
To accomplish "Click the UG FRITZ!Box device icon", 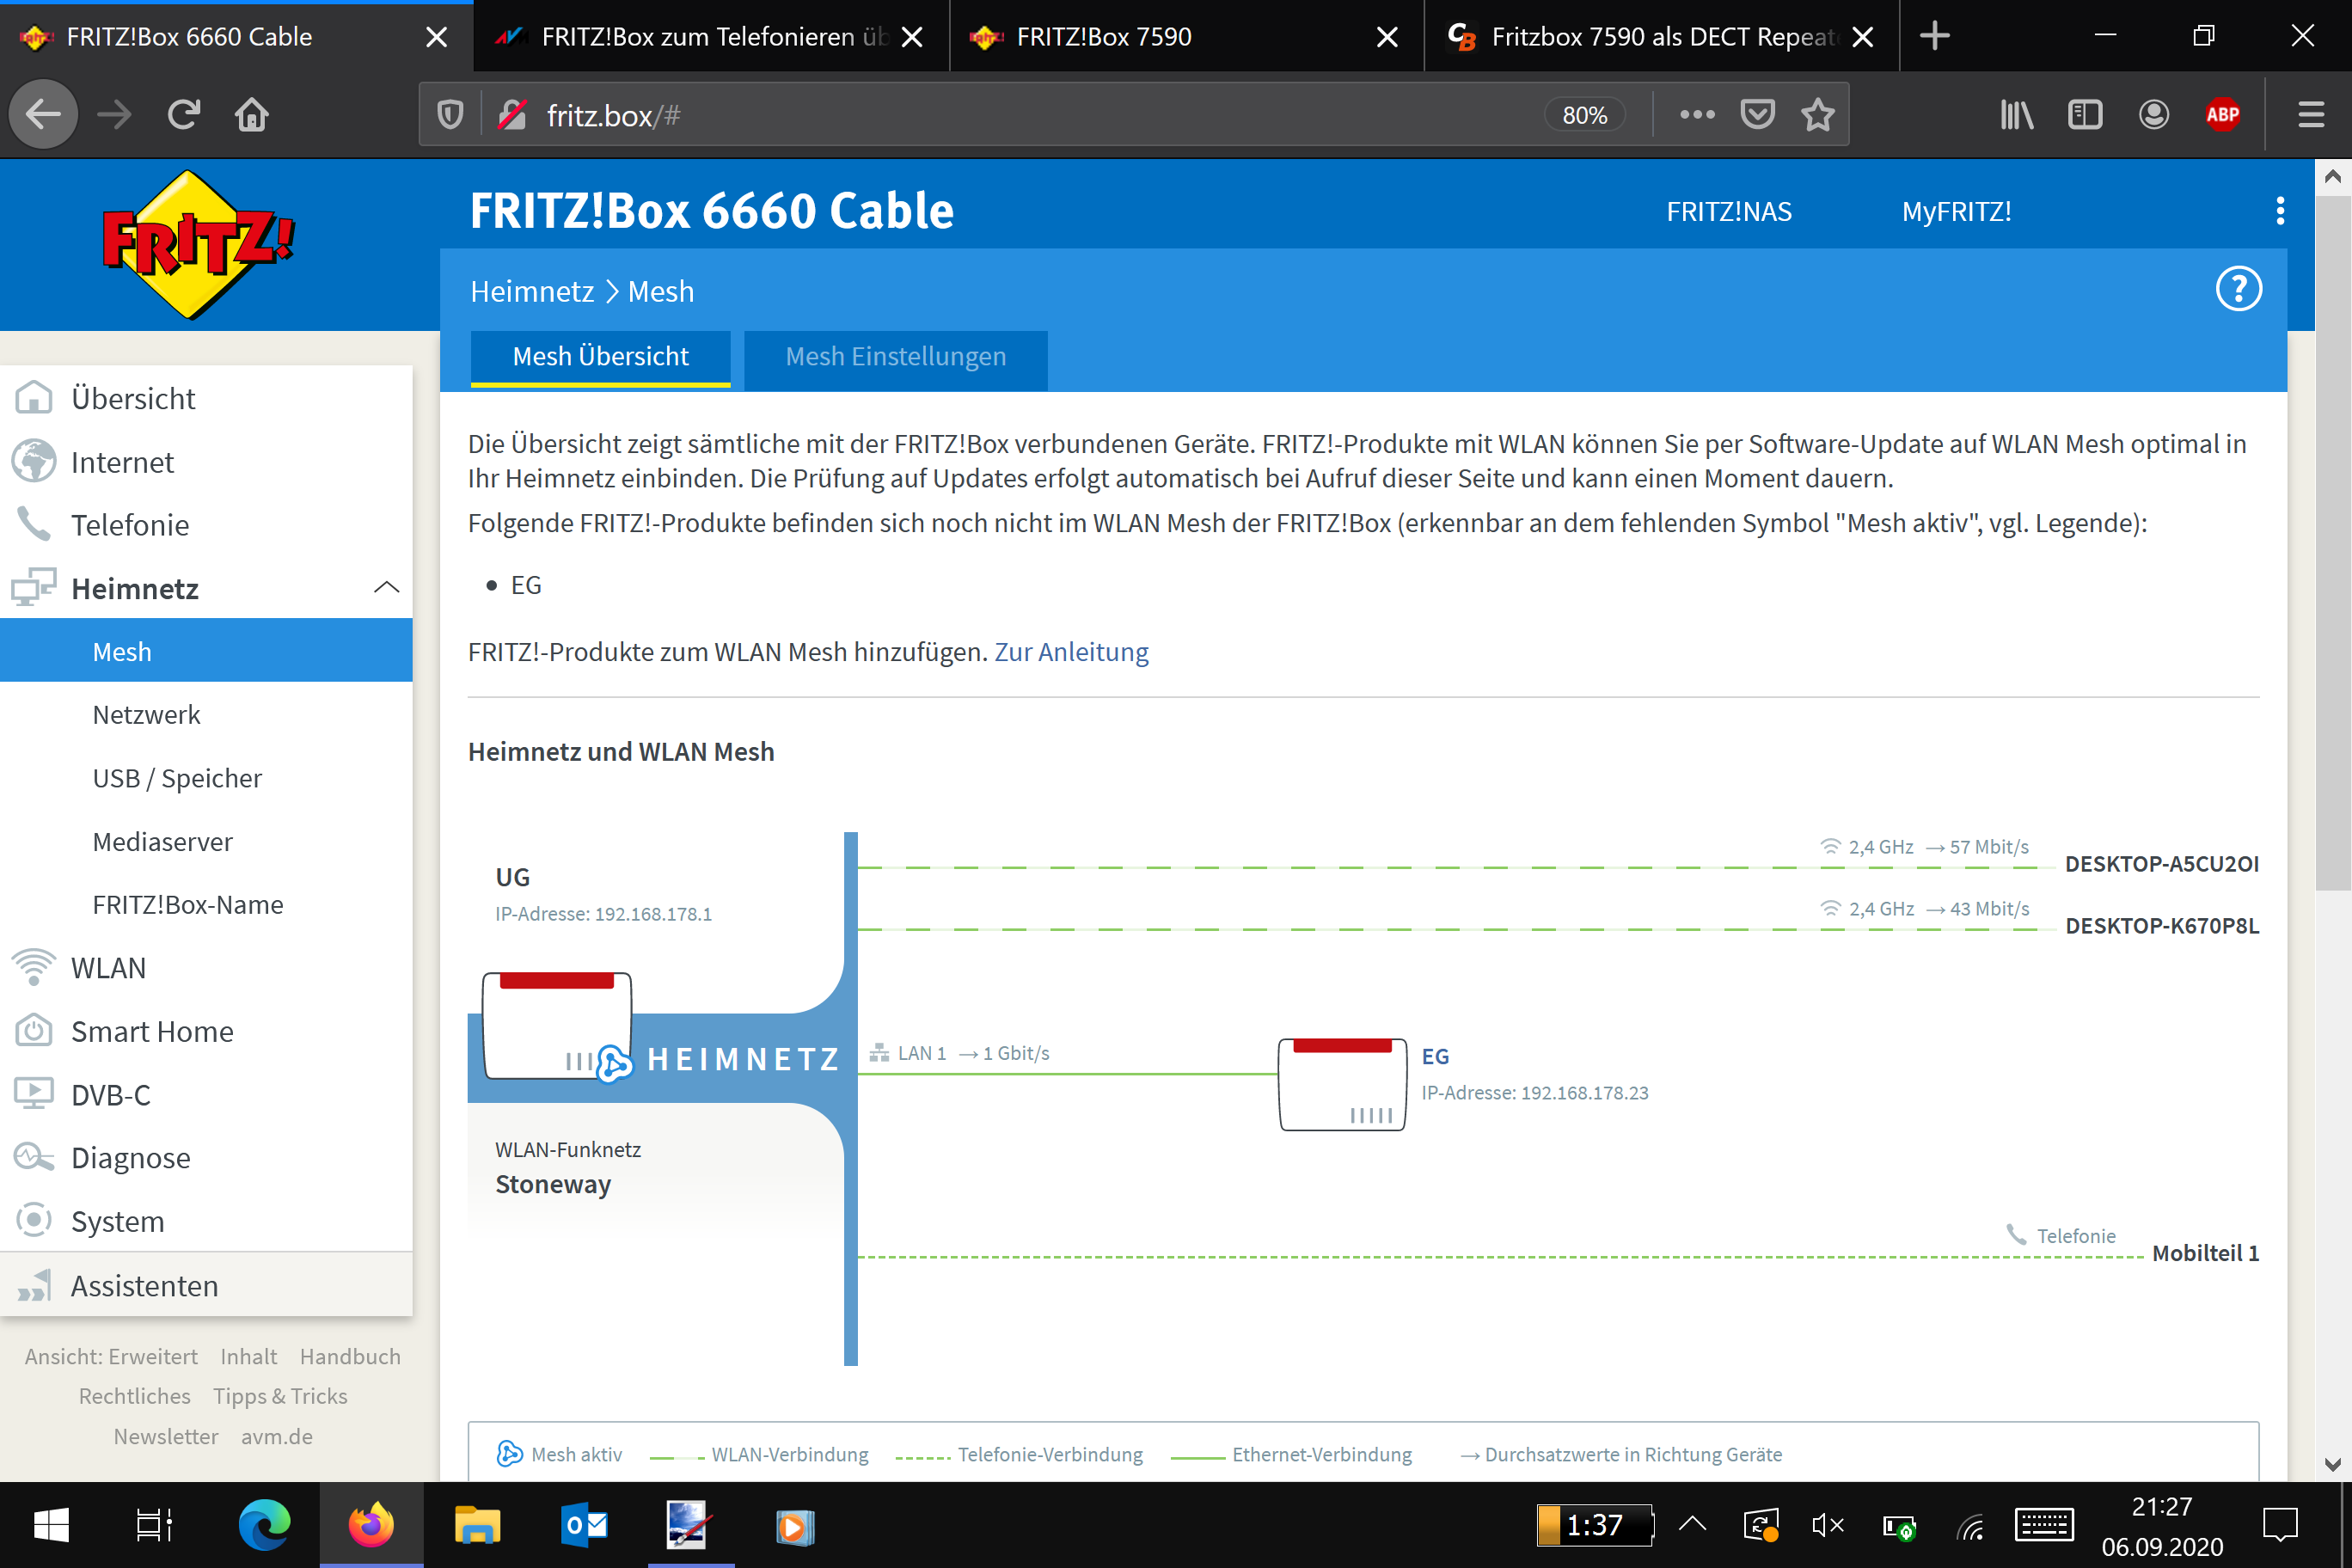I will tap(557, 1025).
